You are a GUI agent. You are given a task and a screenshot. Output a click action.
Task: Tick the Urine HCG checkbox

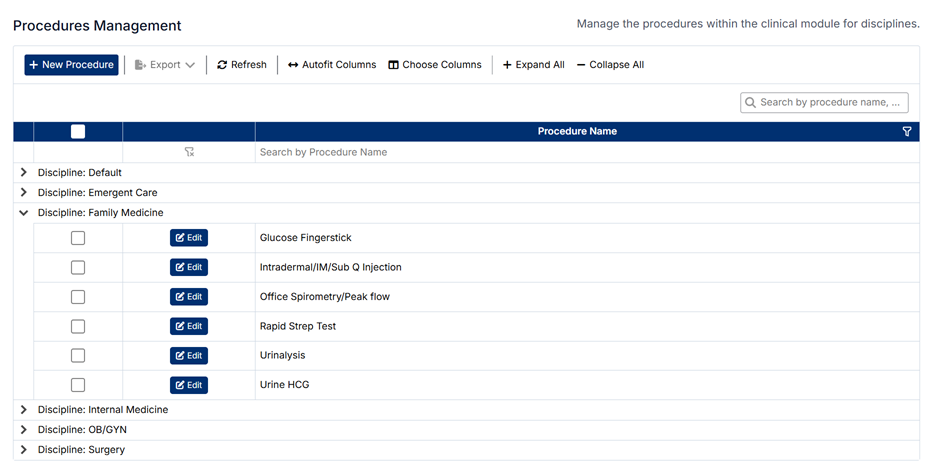78,385
